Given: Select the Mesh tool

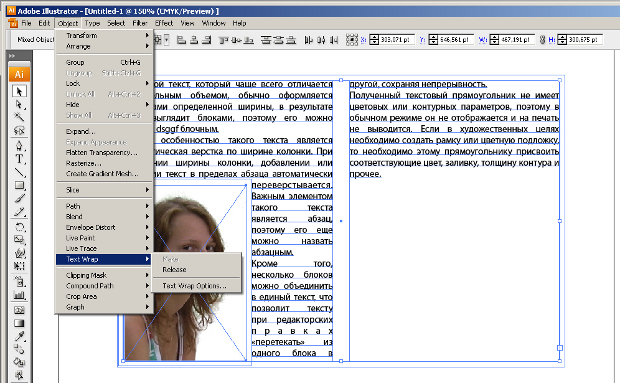Looking at the screenshot, I should click(x=19, y=310).
